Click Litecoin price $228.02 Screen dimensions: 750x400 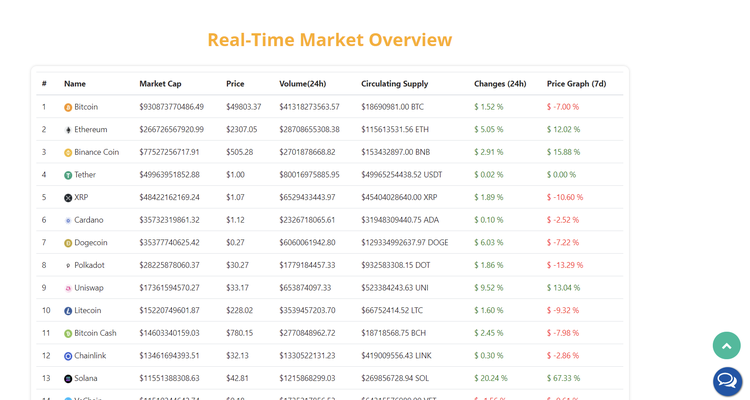tap(240, 311)
